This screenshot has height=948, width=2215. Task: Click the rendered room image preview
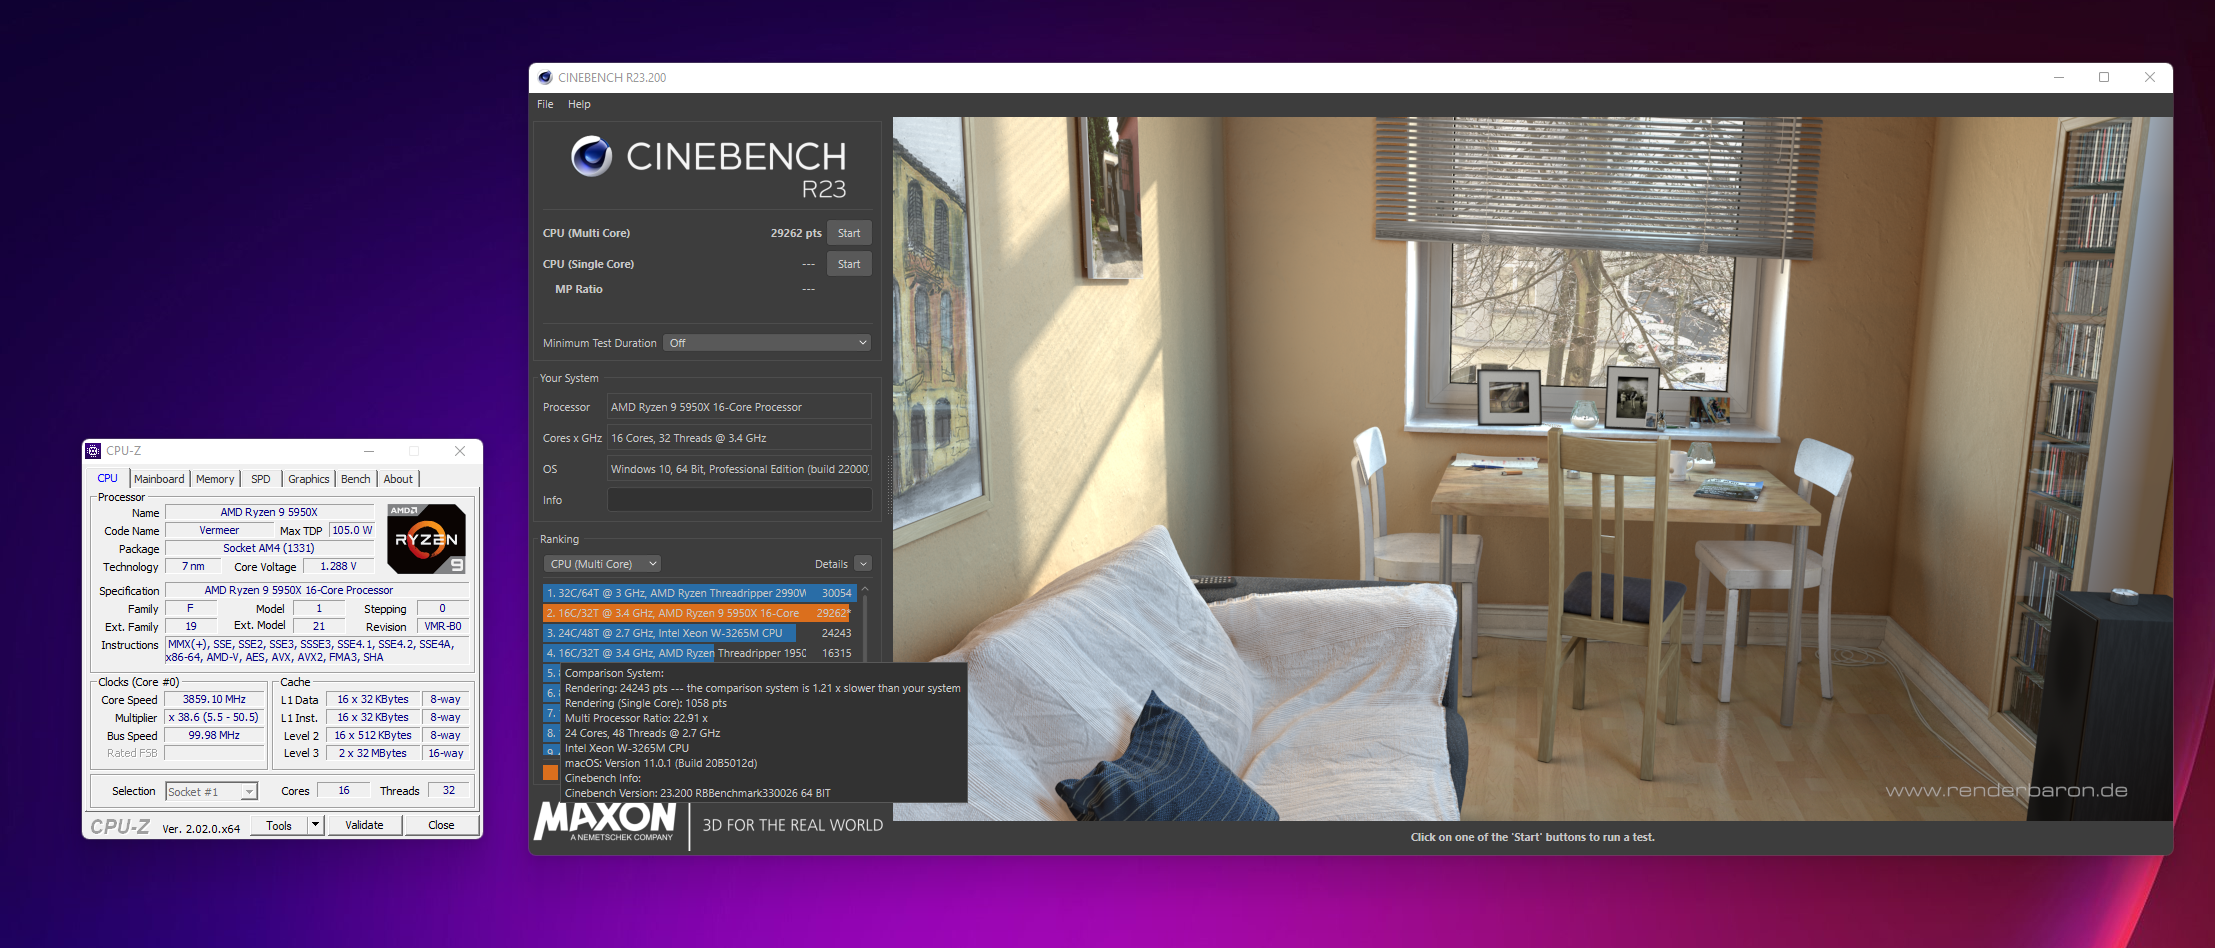[x=1532, y=469]
